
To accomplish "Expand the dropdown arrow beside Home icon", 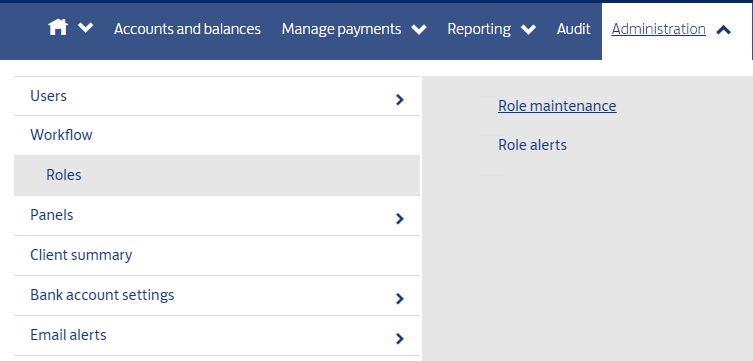I will pyautogui.click(x=85, y=28).
